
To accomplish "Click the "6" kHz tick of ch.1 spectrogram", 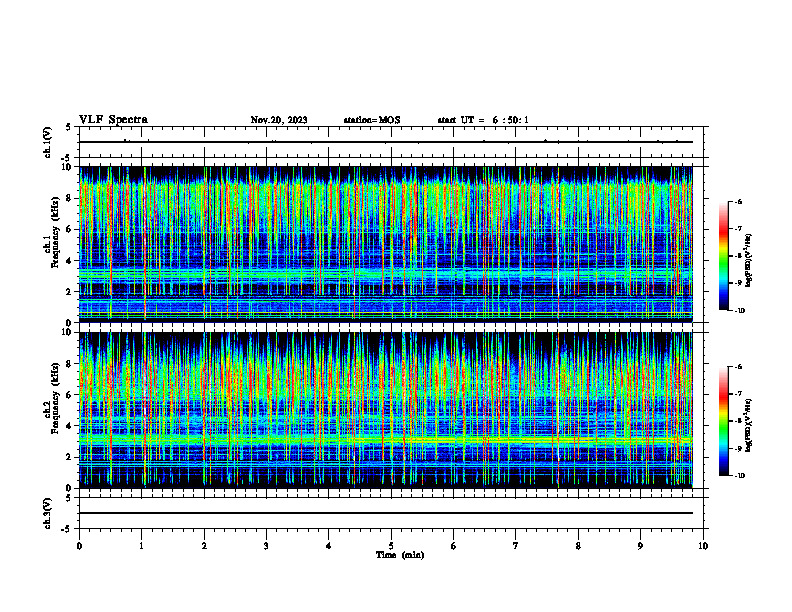I will point(71,229).
